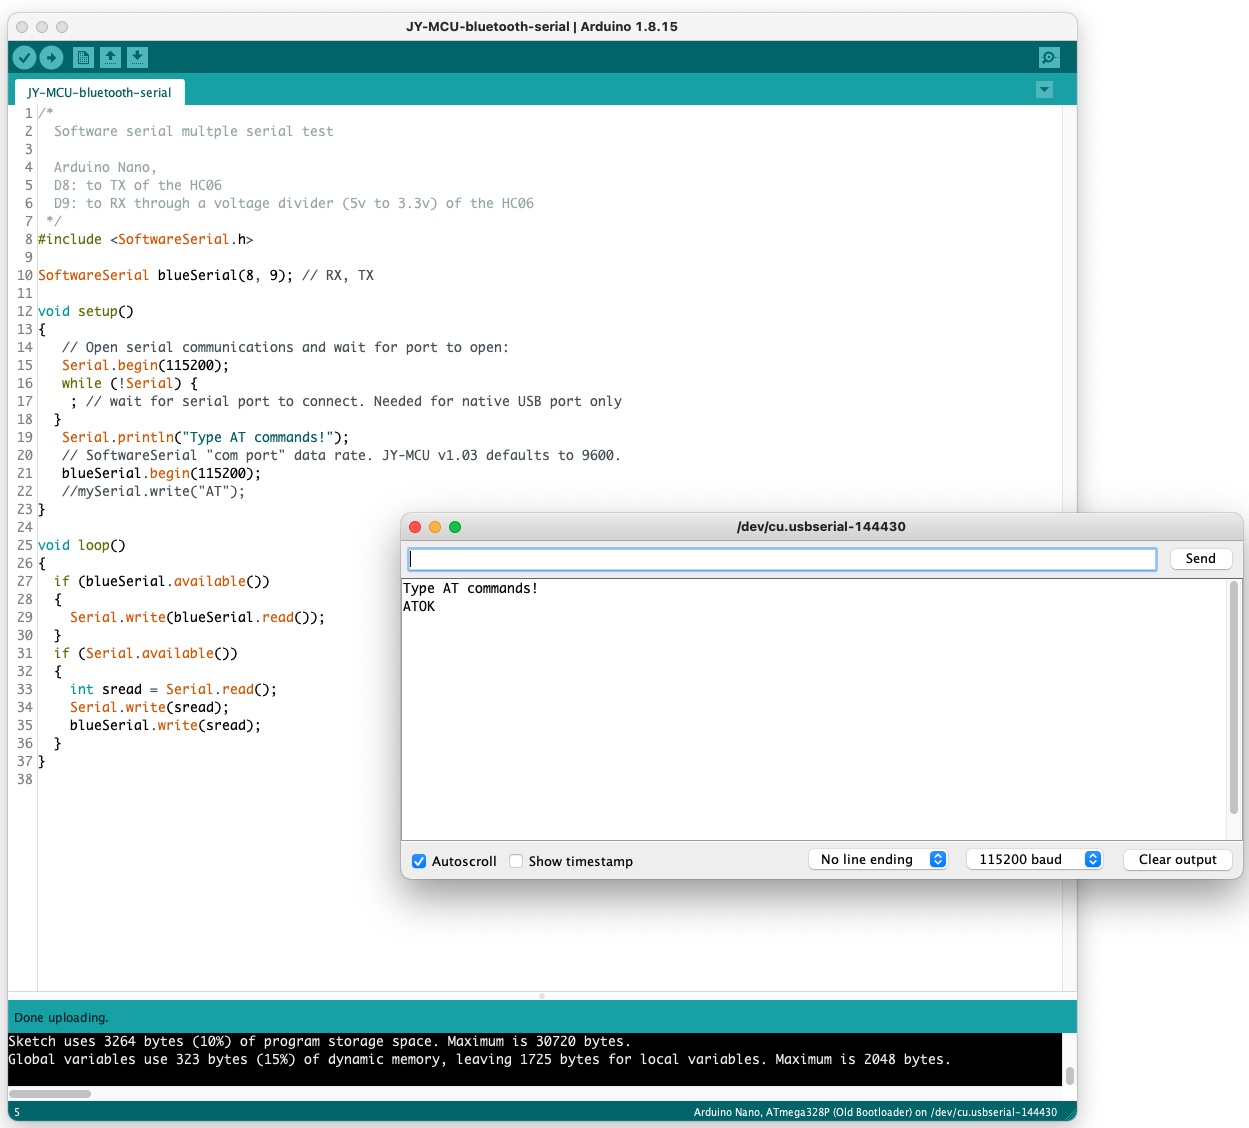
Task: Click the 'while (!Serial) {' code line
Action: 129,383
